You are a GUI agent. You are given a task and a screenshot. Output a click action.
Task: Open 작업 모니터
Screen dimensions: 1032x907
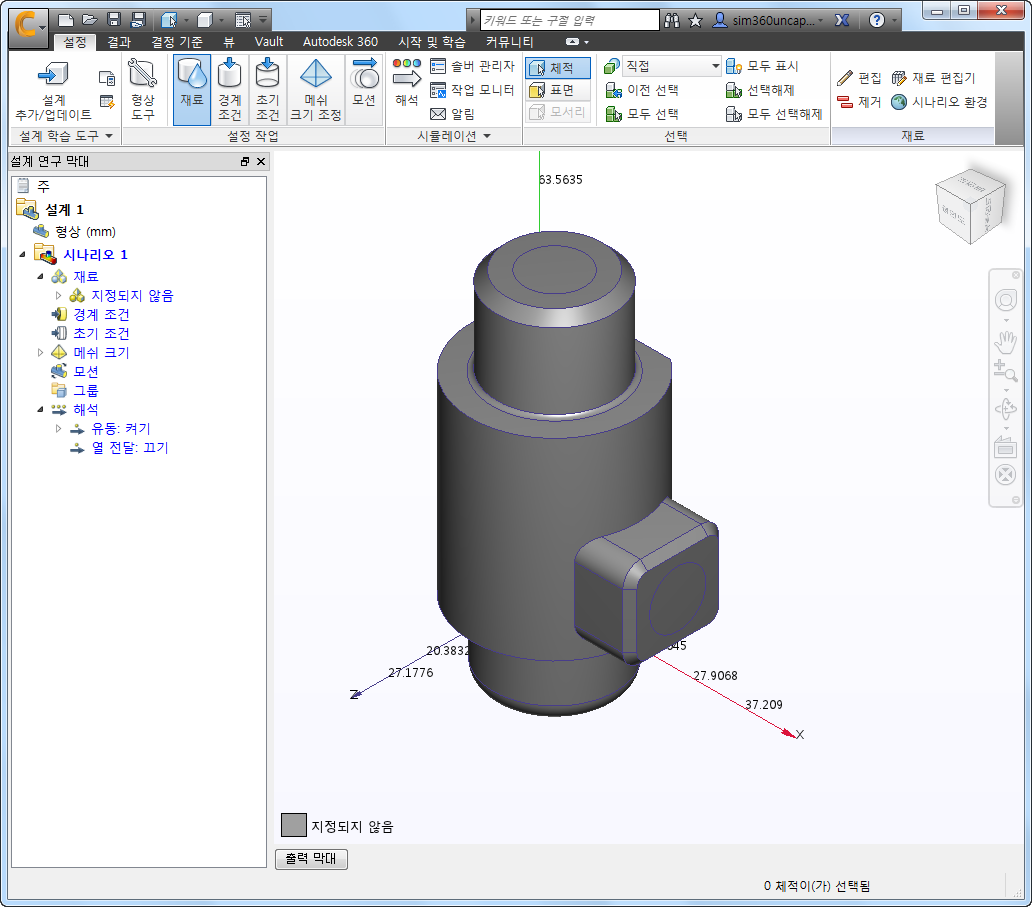point(472,90)
